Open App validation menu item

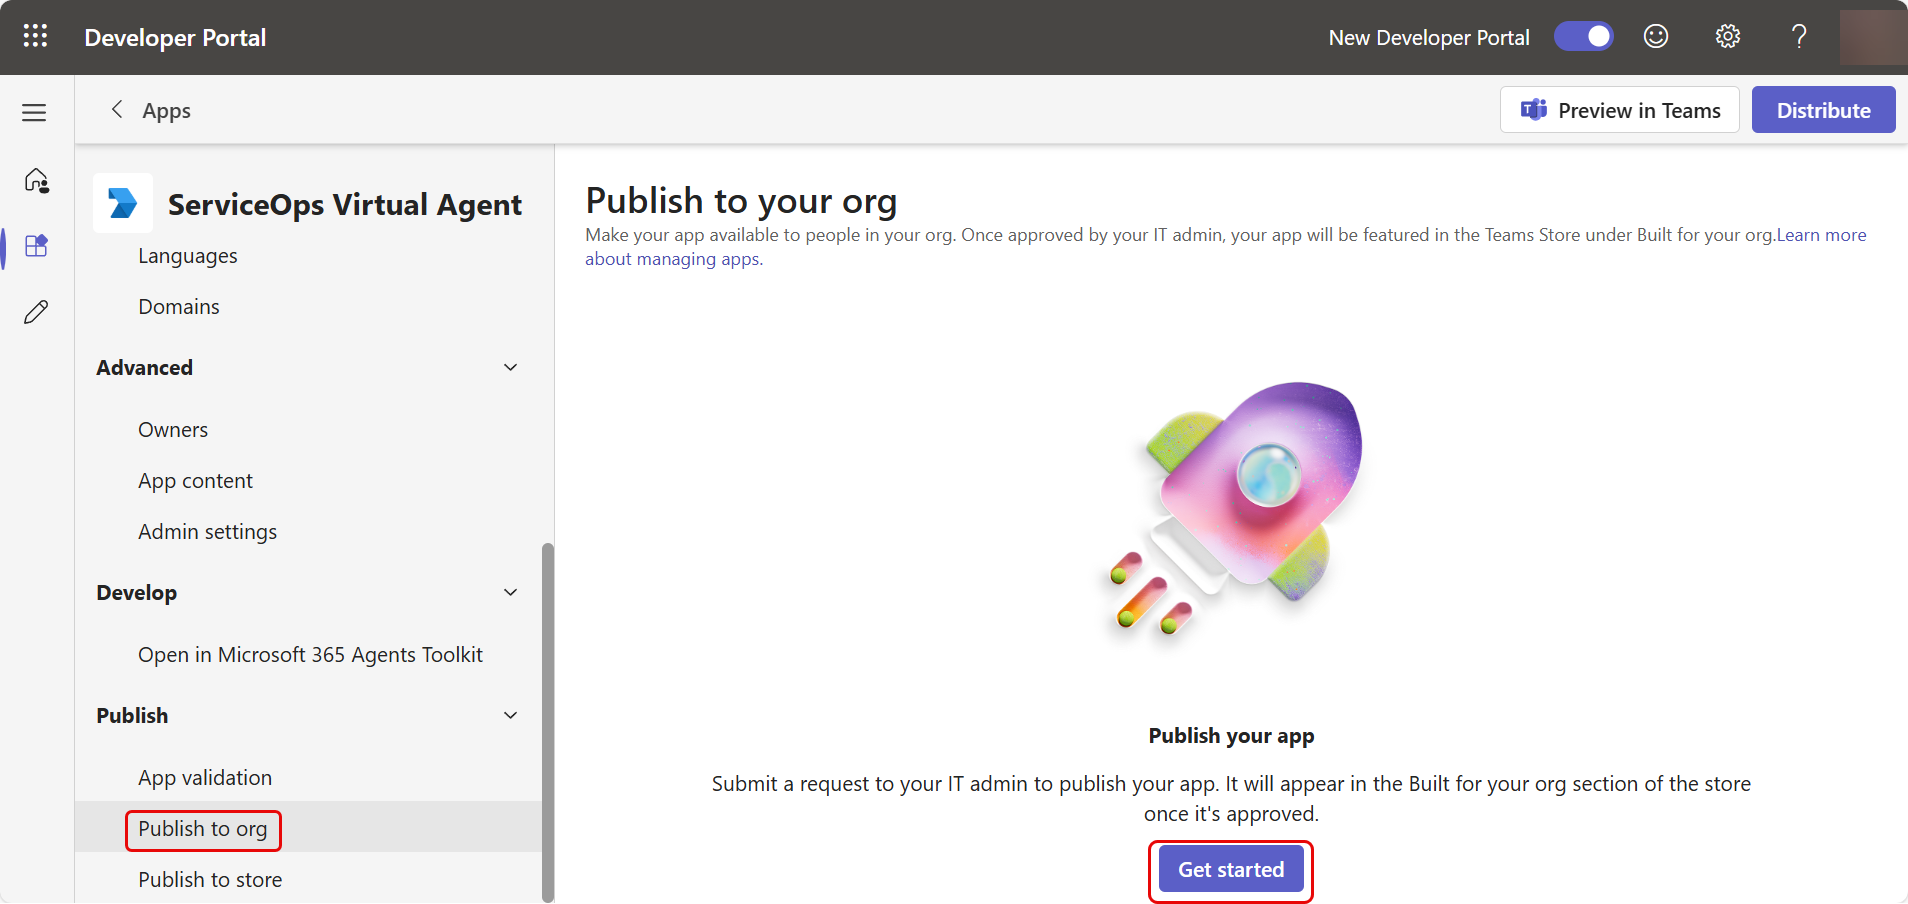point(205,778)
